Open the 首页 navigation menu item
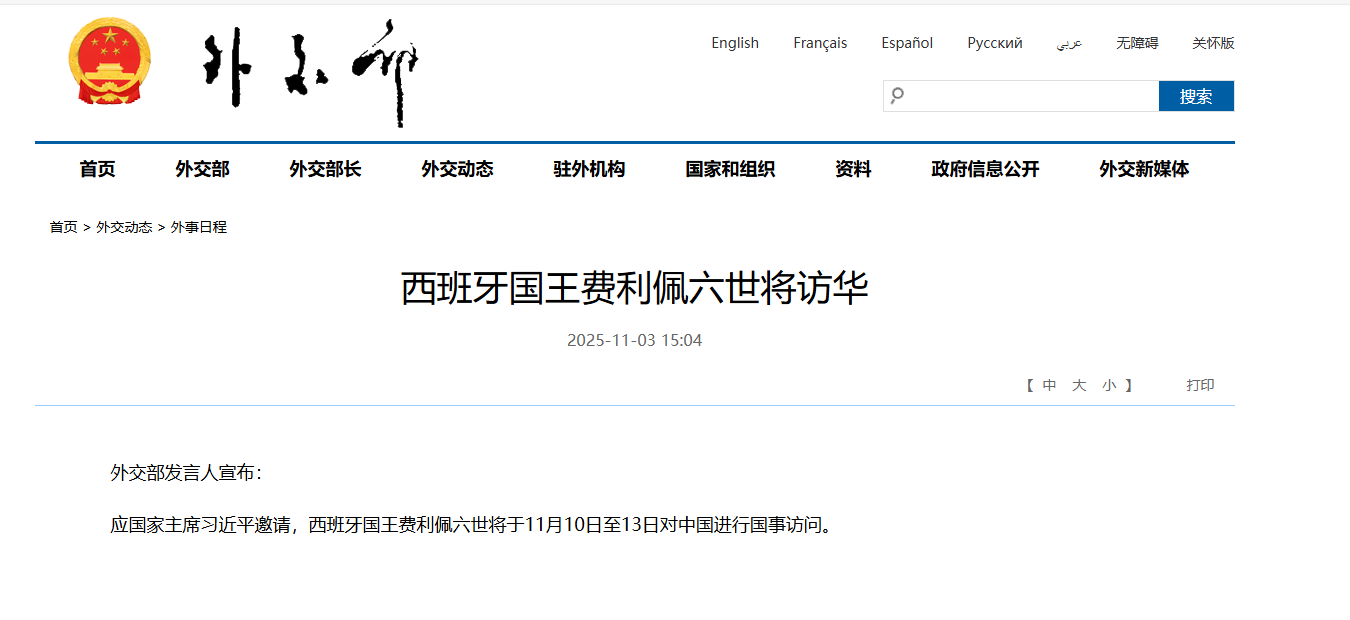The width and height of the screenshot is (1350, 620). tap(97, 169)
